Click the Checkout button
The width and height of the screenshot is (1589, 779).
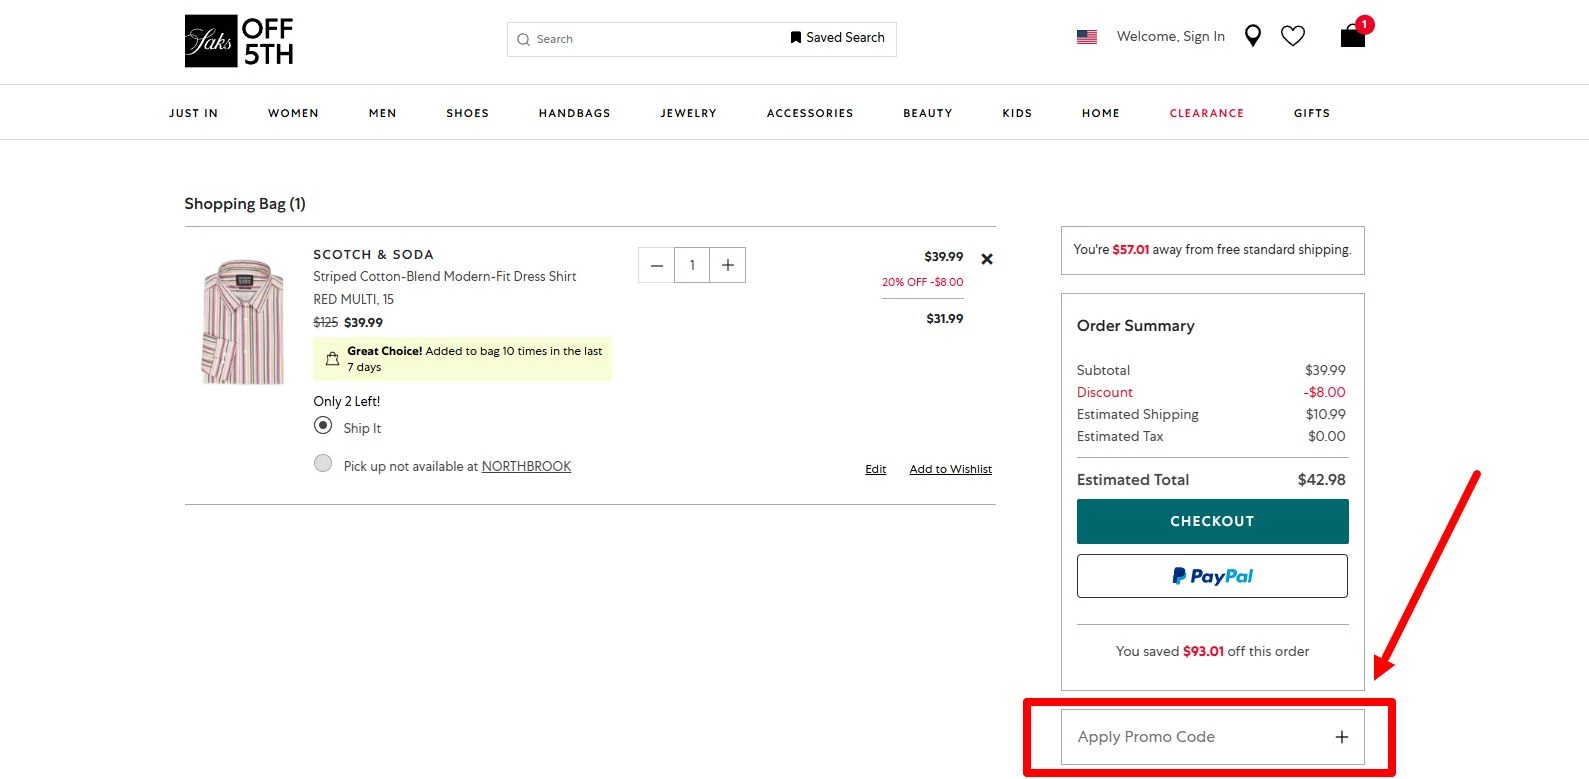click(x=1212, y=521)
